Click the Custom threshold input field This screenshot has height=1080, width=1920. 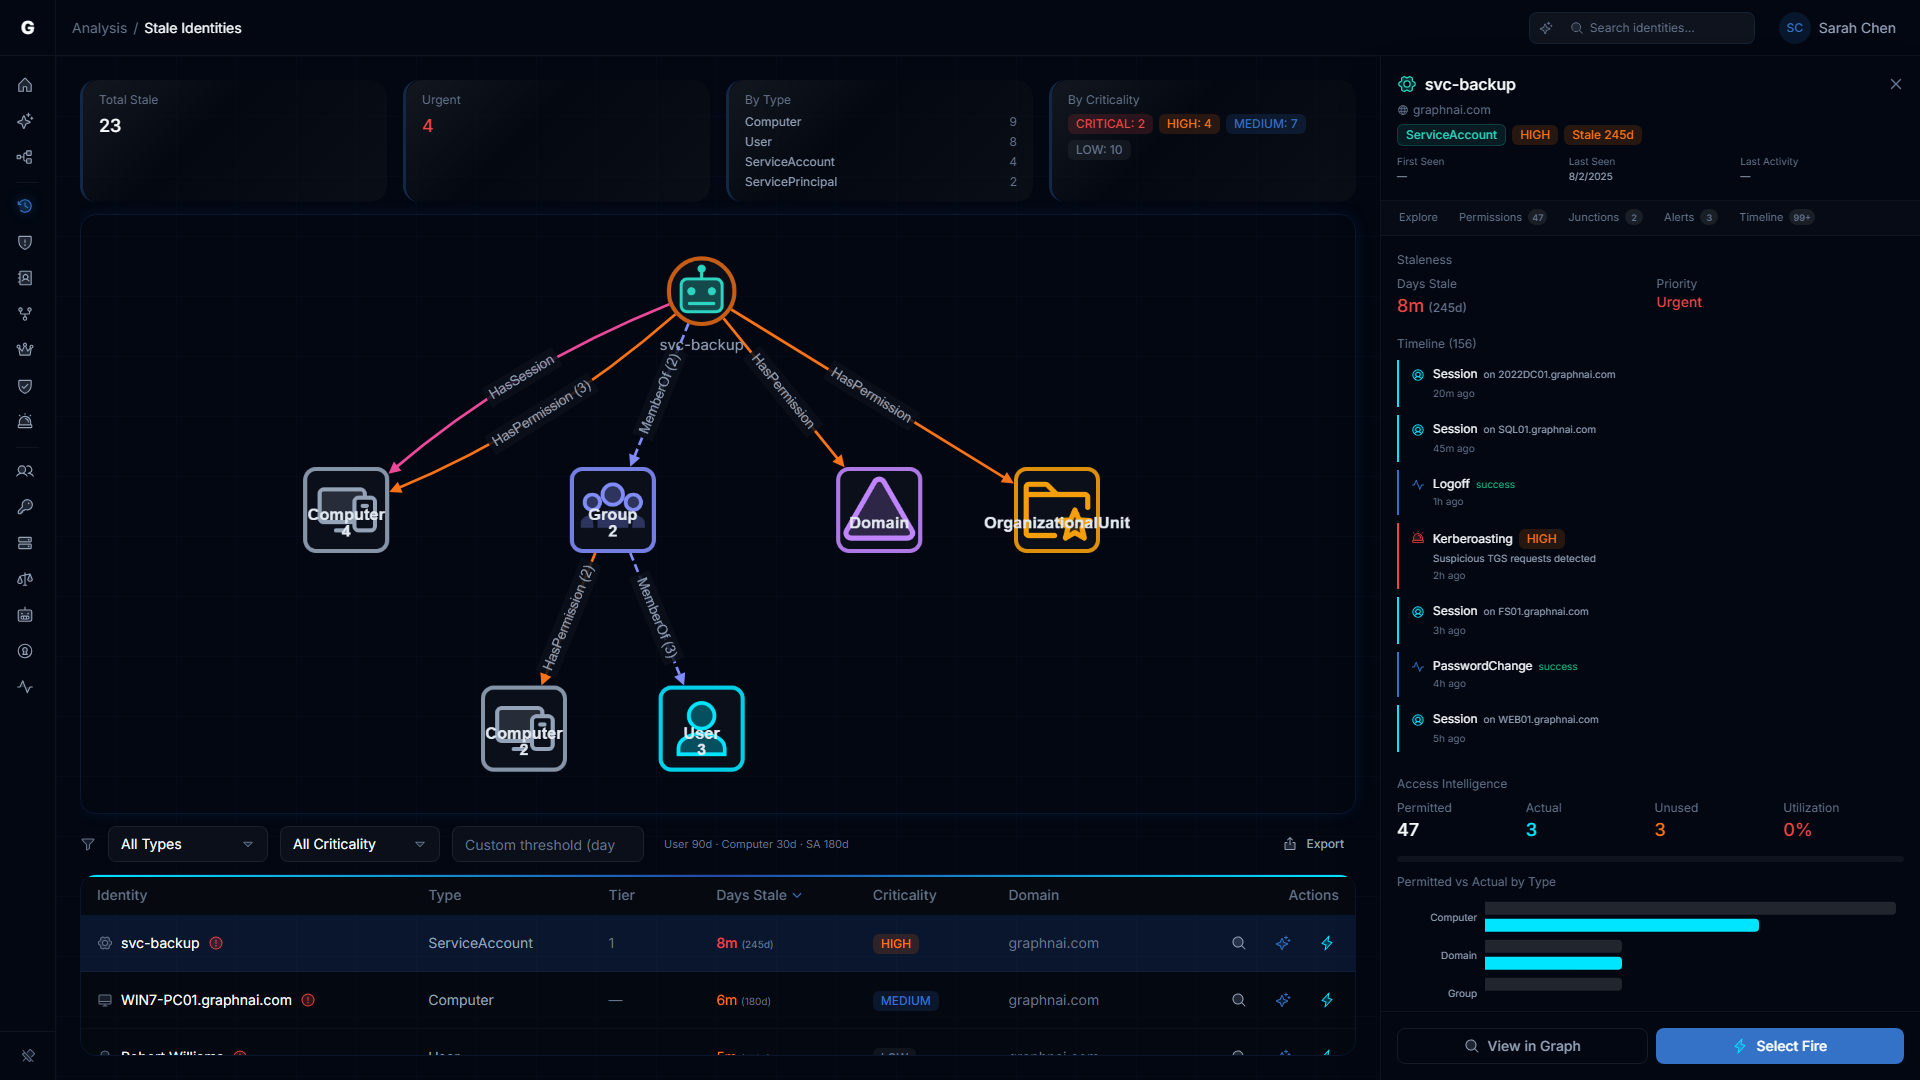coord(547,844)
